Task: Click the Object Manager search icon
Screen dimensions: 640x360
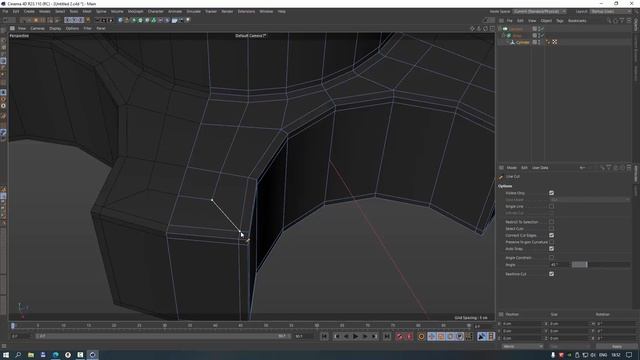Action: click(x=609, y=20)
